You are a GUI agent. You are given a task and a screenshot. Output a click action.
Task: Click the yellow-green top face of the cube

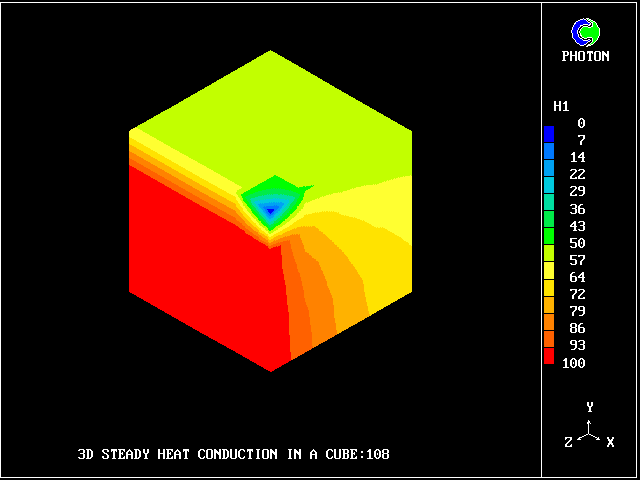(270, 110)
